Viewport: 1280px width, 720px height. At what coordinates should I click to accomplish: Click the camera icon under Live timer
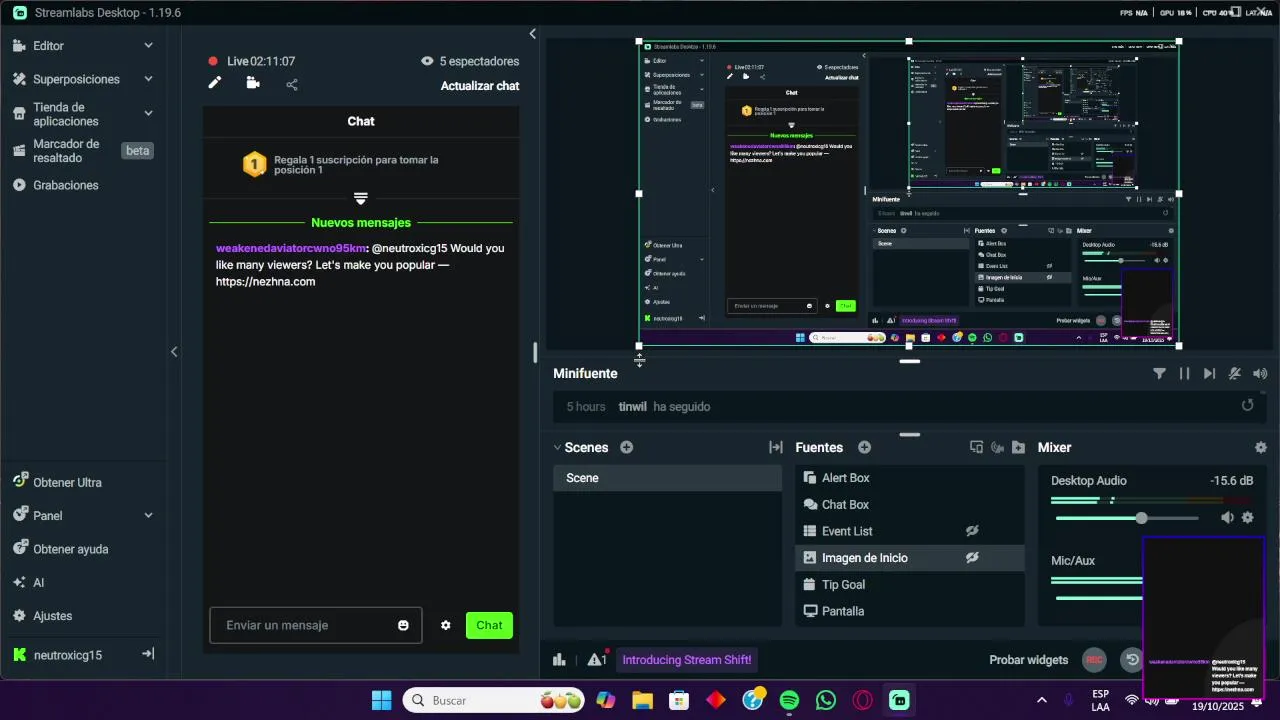253,83
